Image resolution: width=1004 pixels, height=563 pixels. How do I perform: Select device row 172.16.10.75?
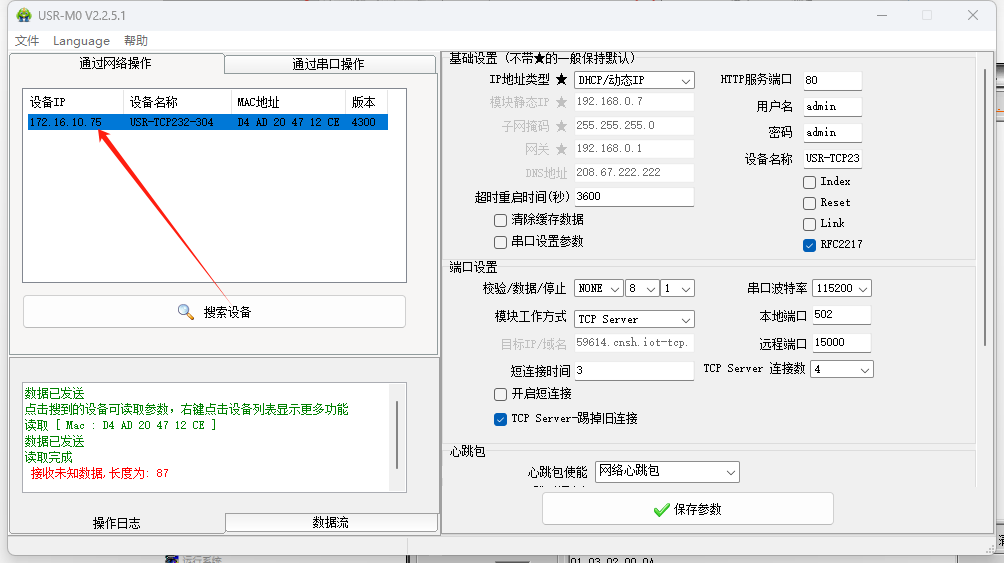(x=207, y=122)
